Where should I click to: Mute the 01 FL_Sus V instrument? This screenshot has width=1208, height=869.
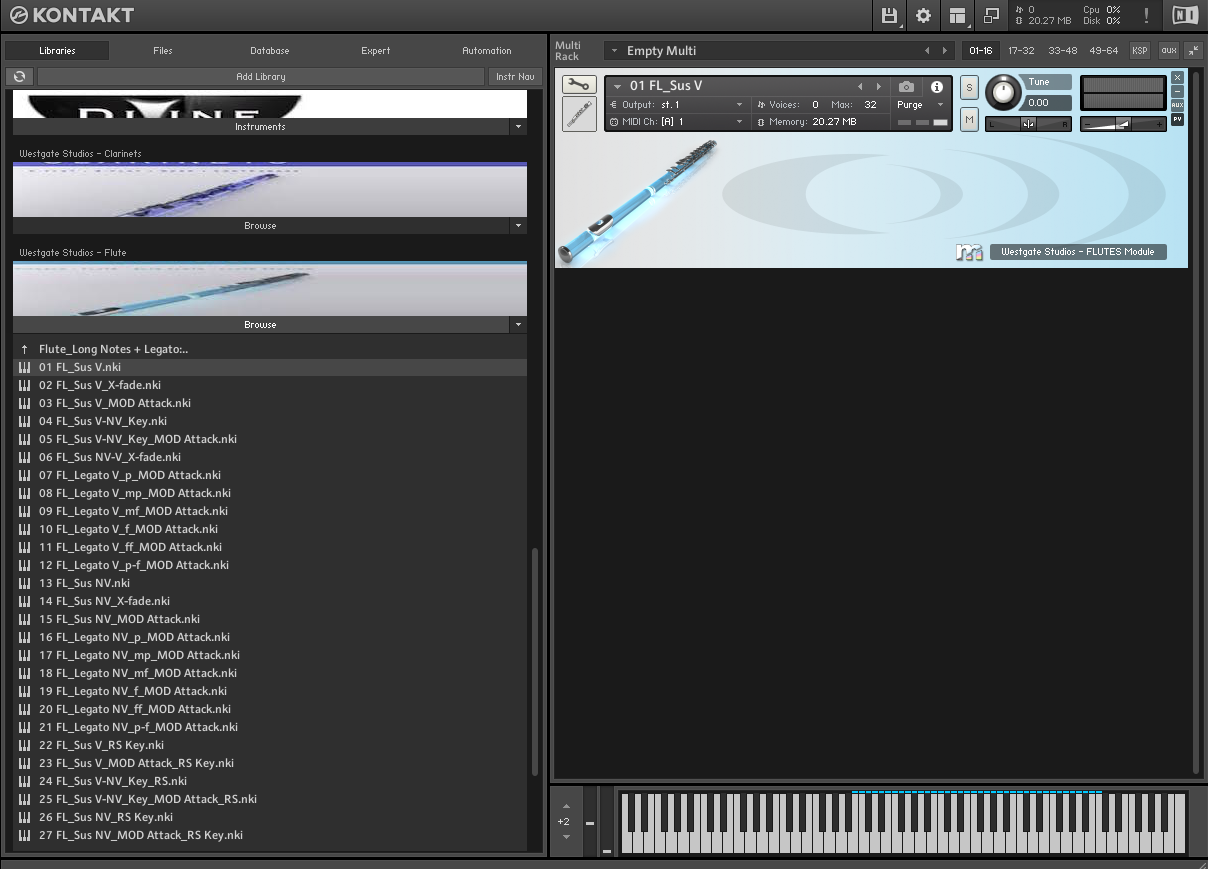click(969, 119)
